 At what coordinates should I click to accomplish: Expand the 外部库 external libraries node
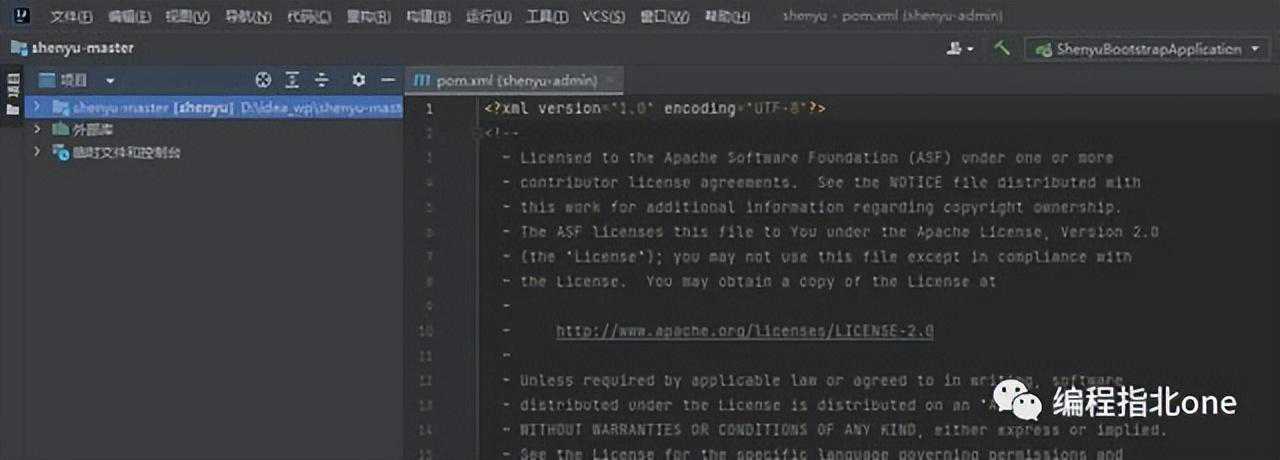(37, 130)
